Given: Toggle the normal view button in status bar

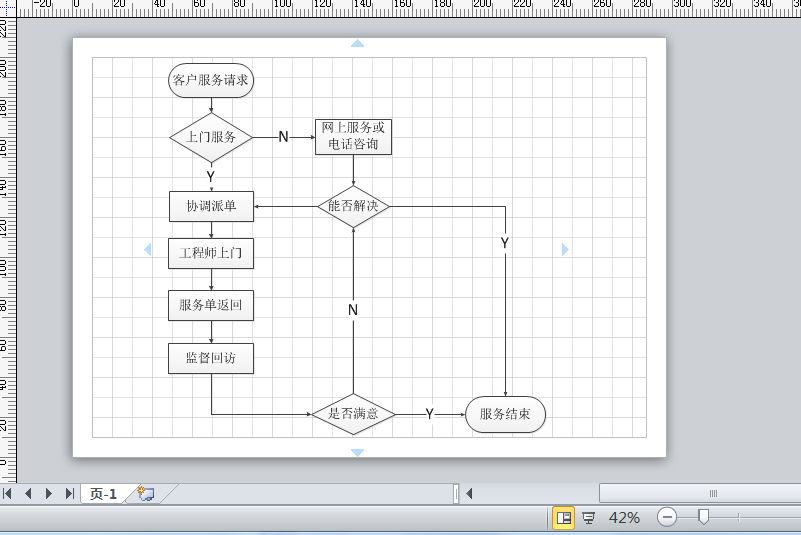Looking at the screenshot, I should (563, 518).
